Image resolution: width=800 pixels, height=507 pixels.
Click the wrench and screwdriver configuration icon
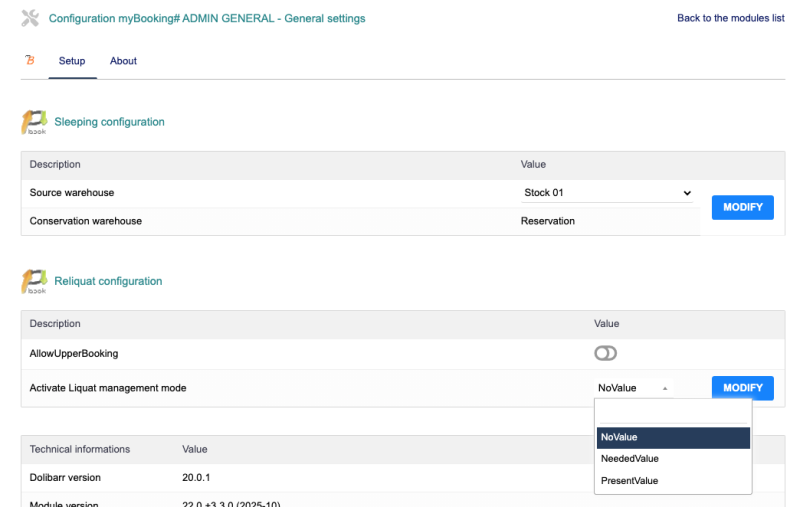pyautogui.click(x=30, y=19)
